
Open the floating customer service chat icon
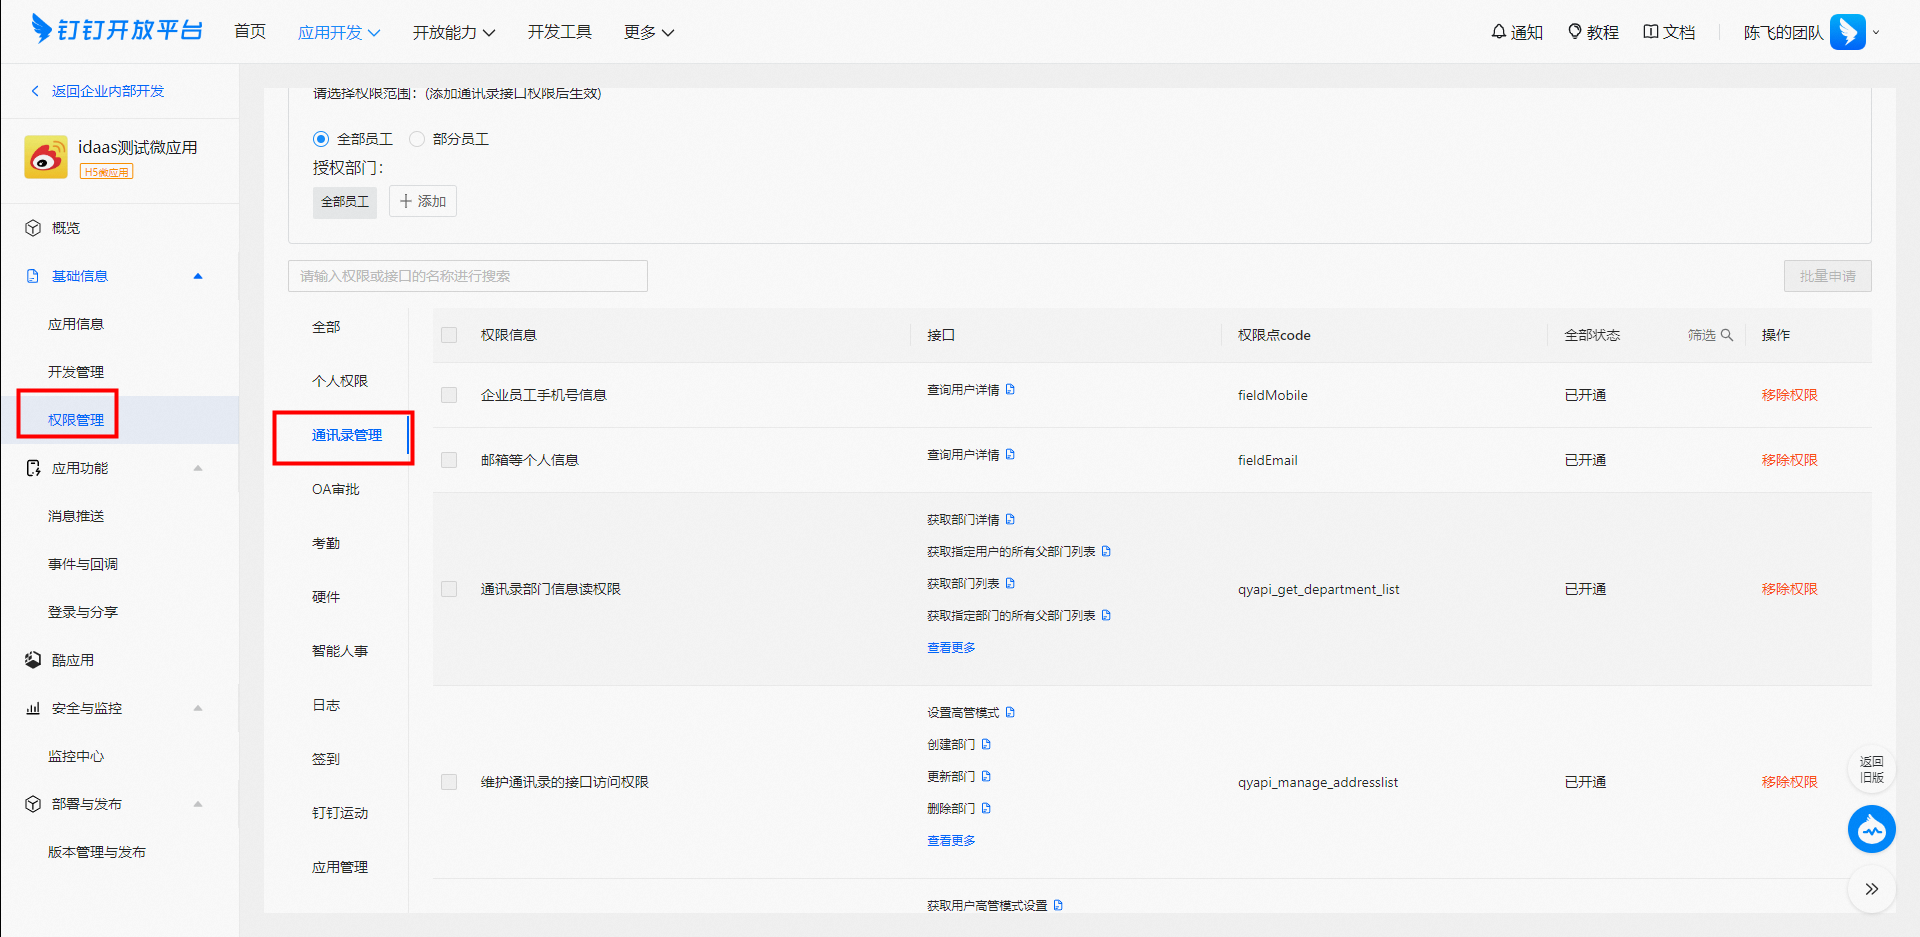coord(1871,829)
